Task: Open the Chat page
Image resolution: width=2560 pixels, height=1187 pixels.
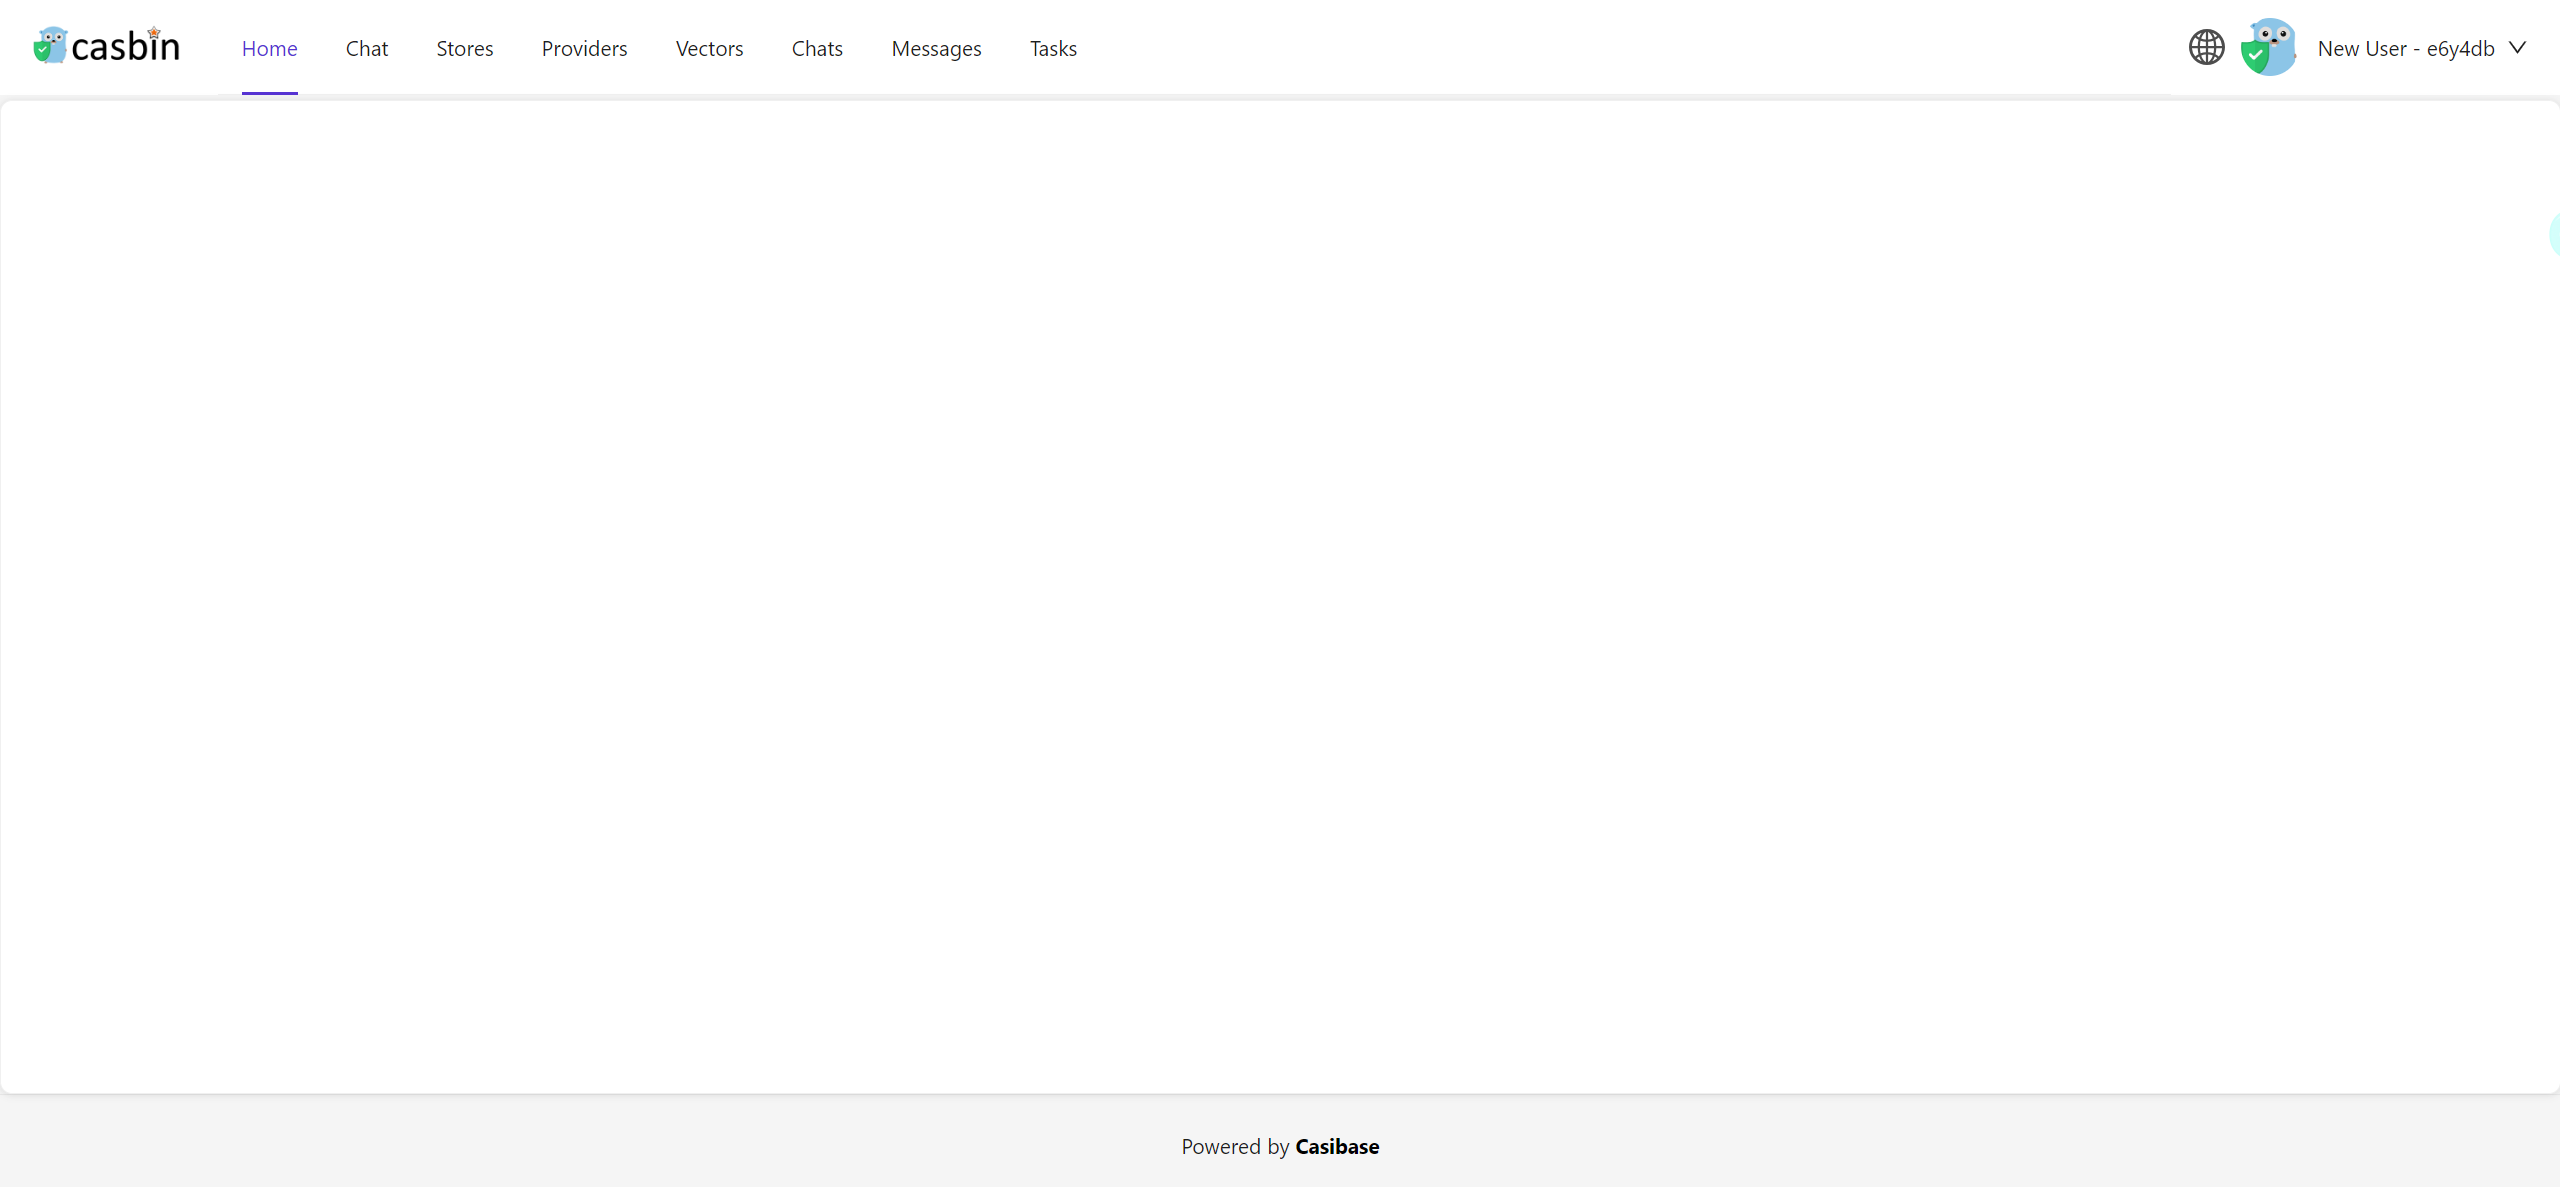Action: [366, 48]
